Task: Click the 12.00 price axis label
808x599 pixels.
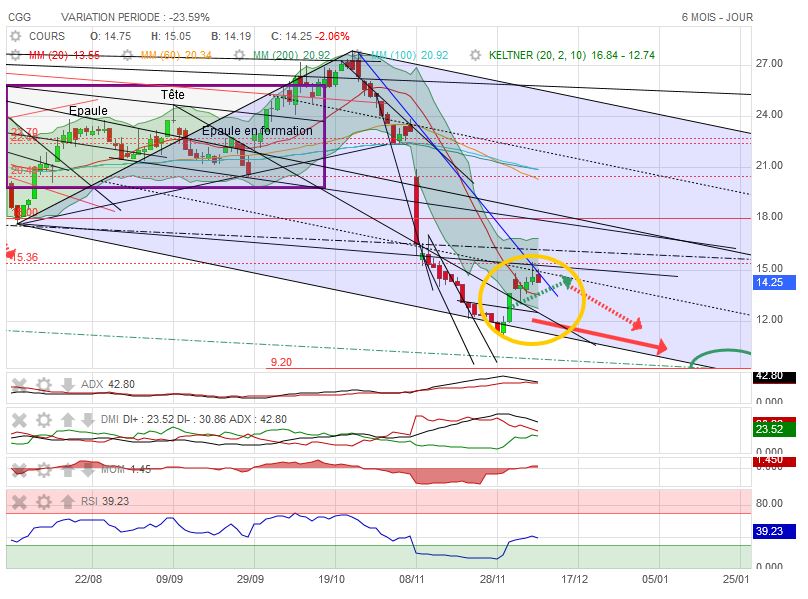Action: coord(769,319)
